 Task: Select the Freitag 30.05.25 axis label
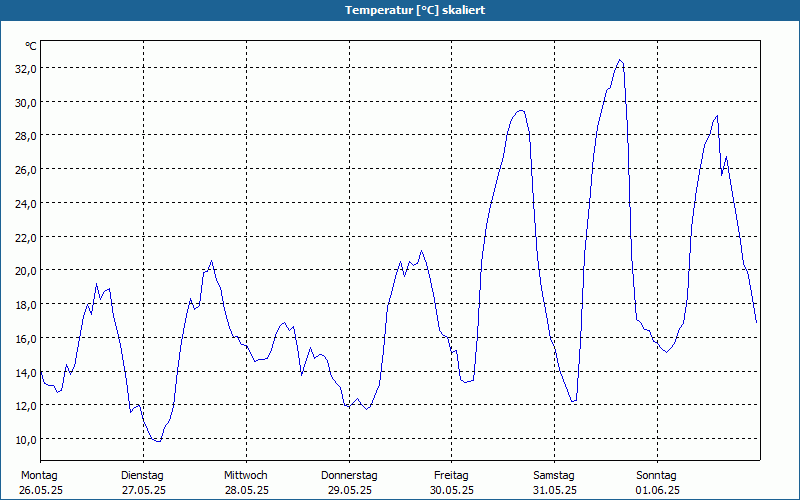(x=452, y=483)
